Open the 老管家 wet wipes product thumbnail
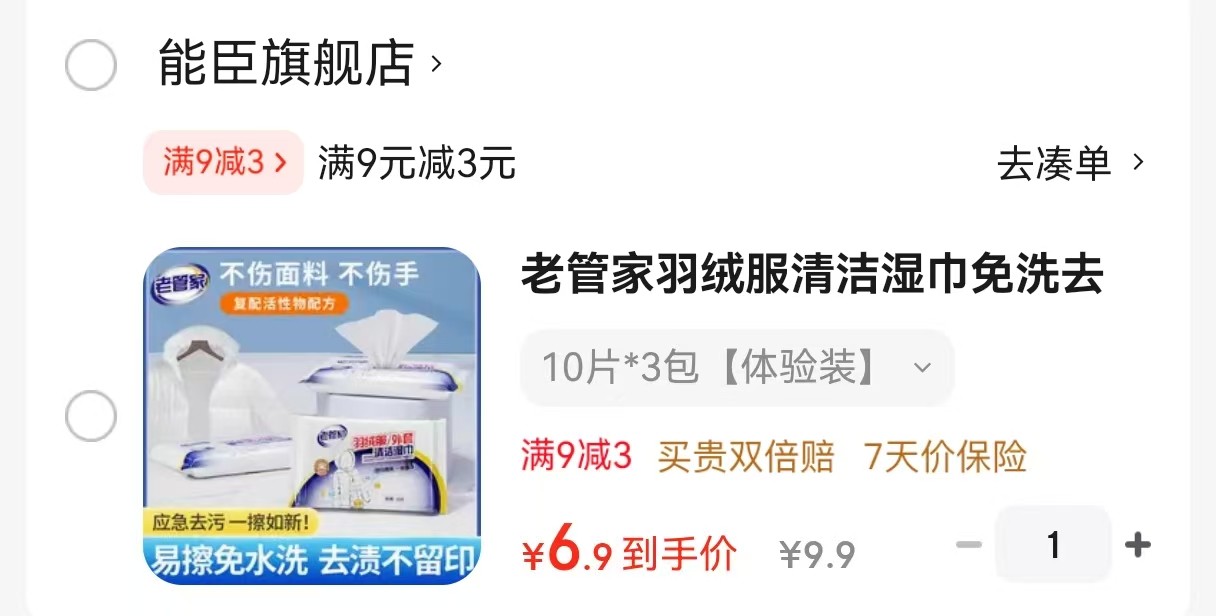The width and height of the screenshot is (1216, 616). [x=312, y=416]
